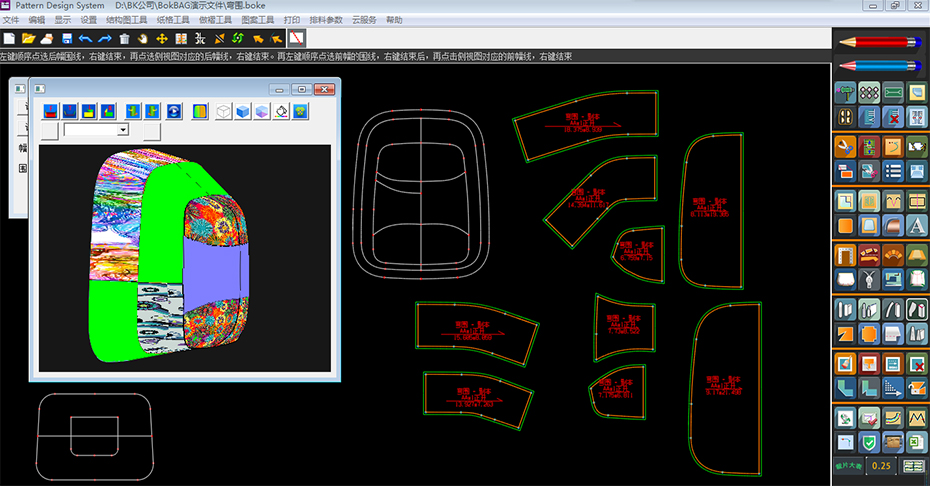Open the 文件 menu
The image size is (930, 486).
11,20
